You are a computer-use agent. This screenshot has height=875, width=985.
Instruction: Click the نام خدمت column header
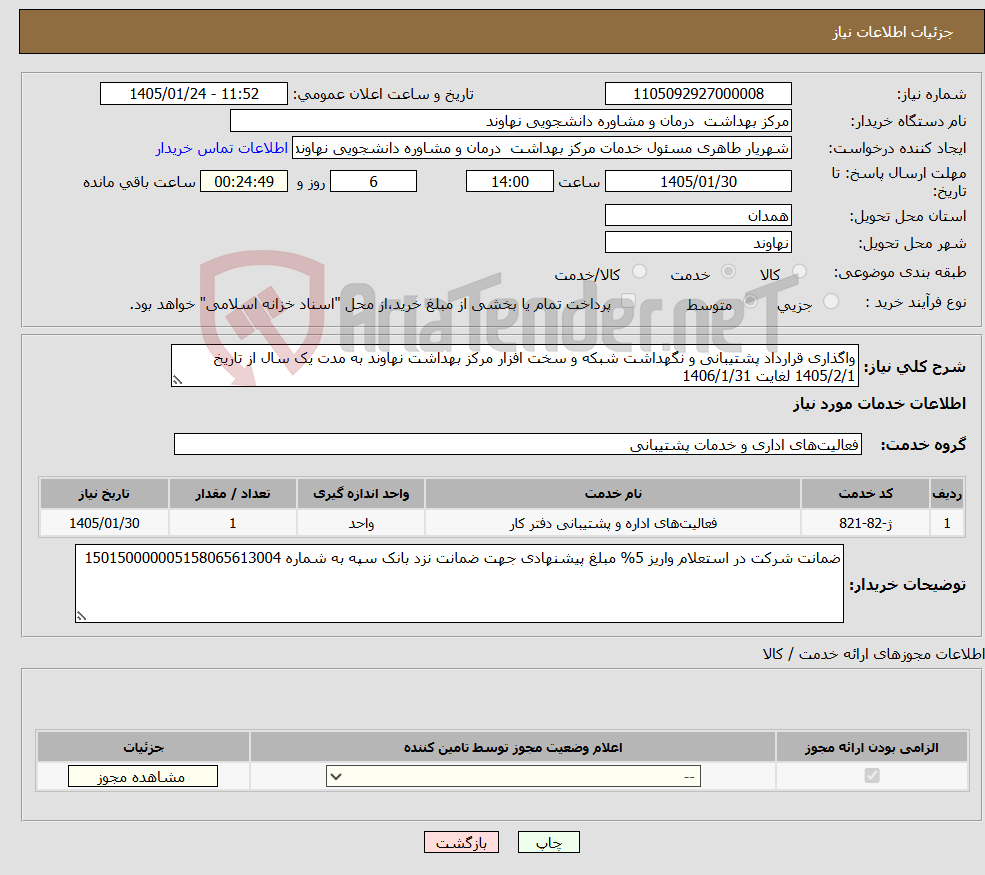click(613, 494)
